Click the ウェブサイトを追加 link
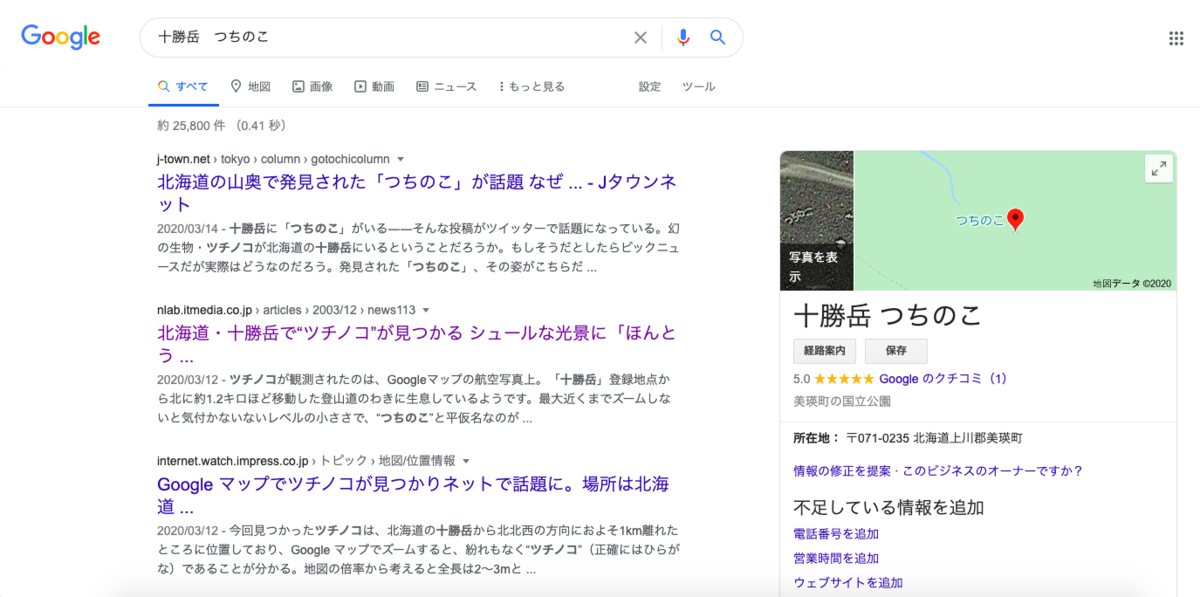This screenshot has width=1200, height=597. click(848, 582)
